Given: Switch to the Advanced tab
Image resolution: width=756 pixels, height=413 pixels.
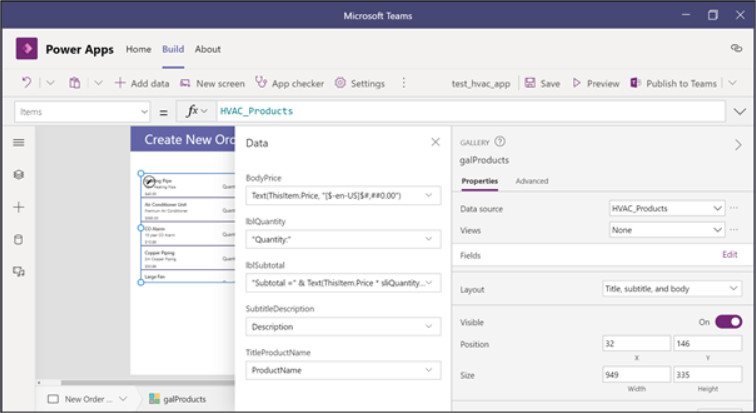Looking at the screenshot, I should point(532,181).
